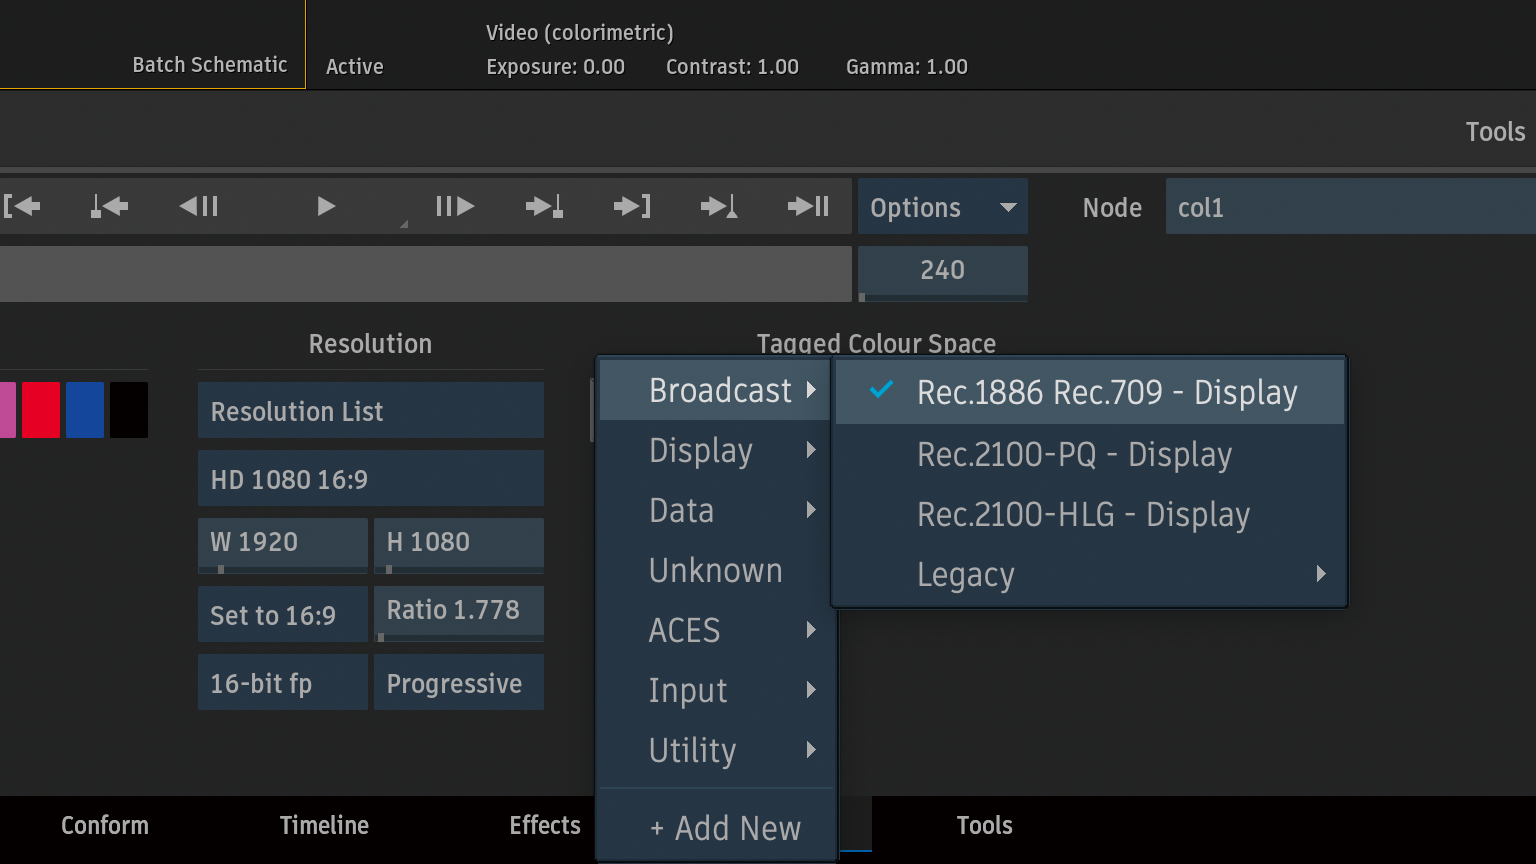This screenshot has width=1536, height=864.
Task: Step back one frame
Action: point(198,207)
